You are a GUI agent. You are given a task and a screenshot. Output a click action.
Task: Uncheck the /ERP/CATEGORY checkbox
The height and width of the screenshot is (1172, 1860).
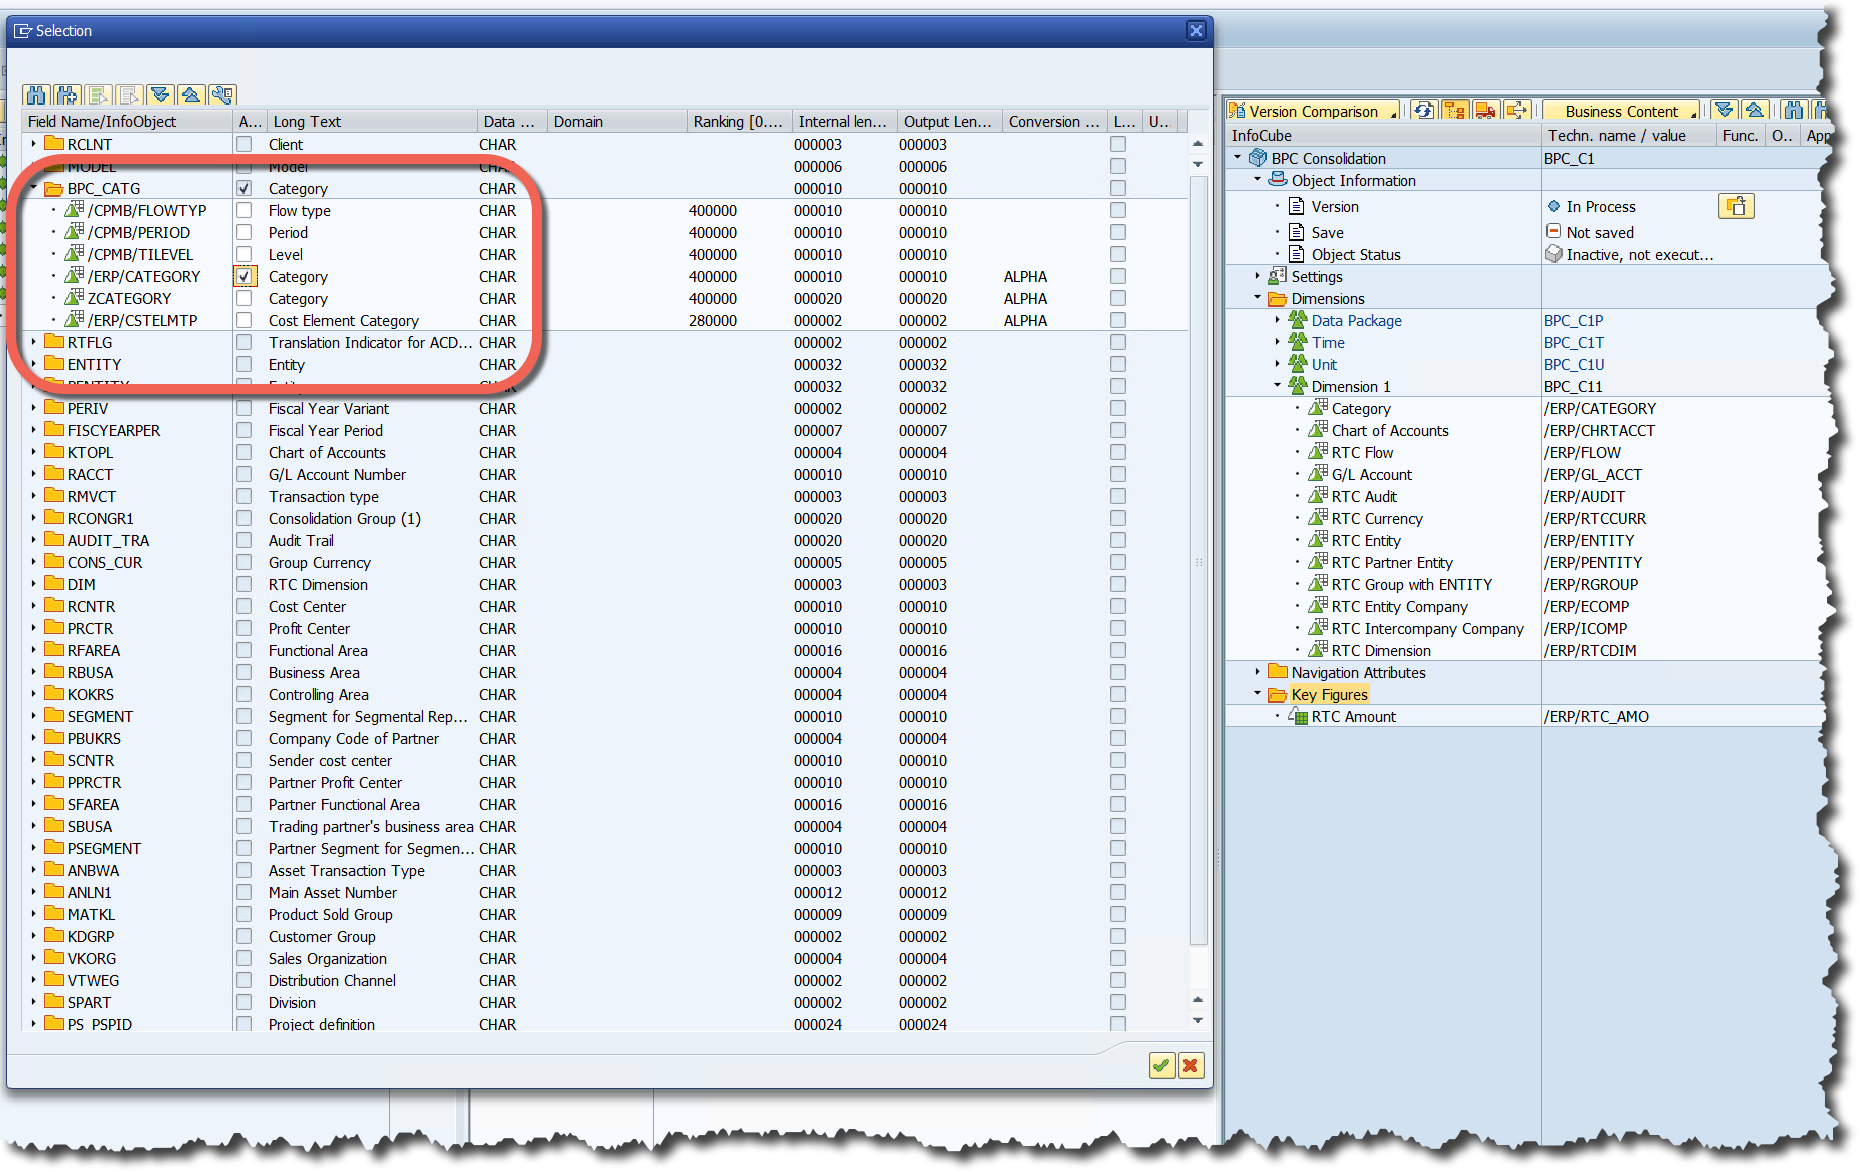click(244, 277)
